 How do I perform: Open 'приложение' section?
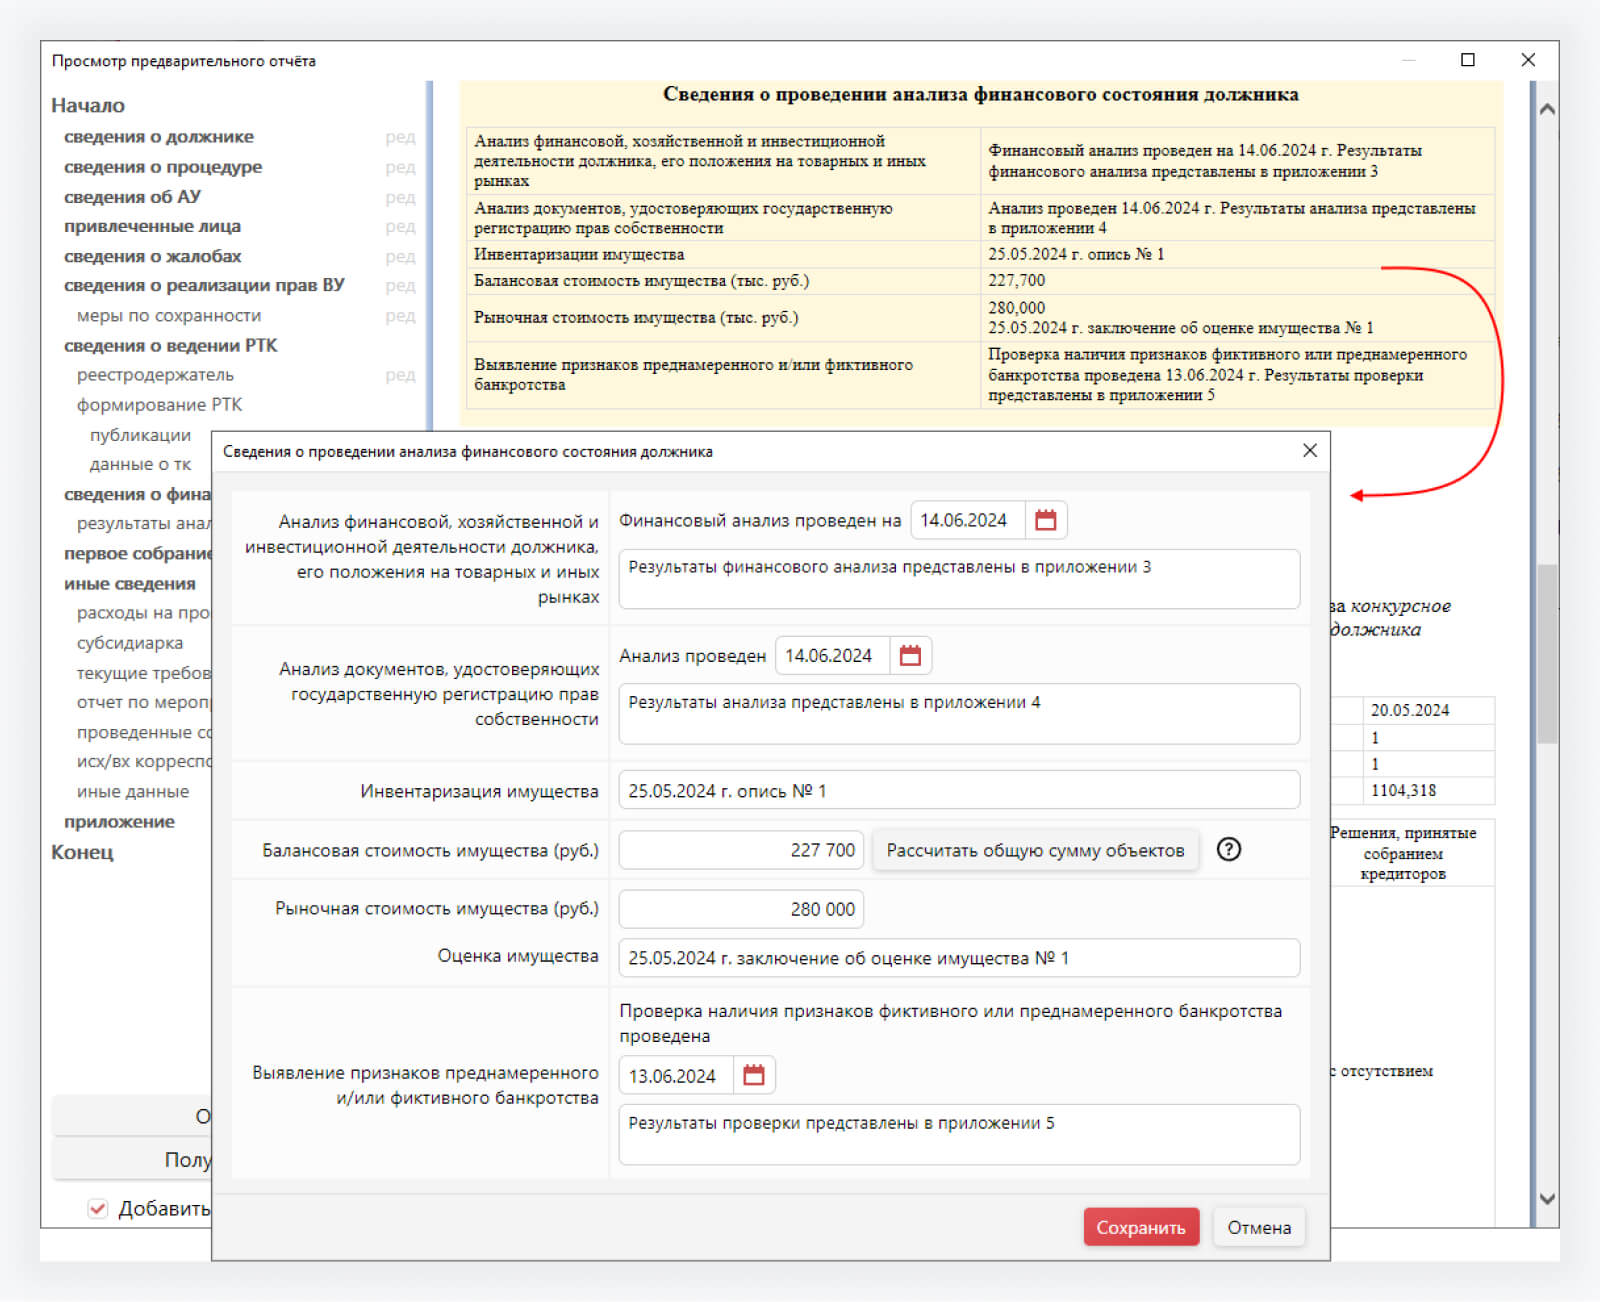tap(119, 821)
